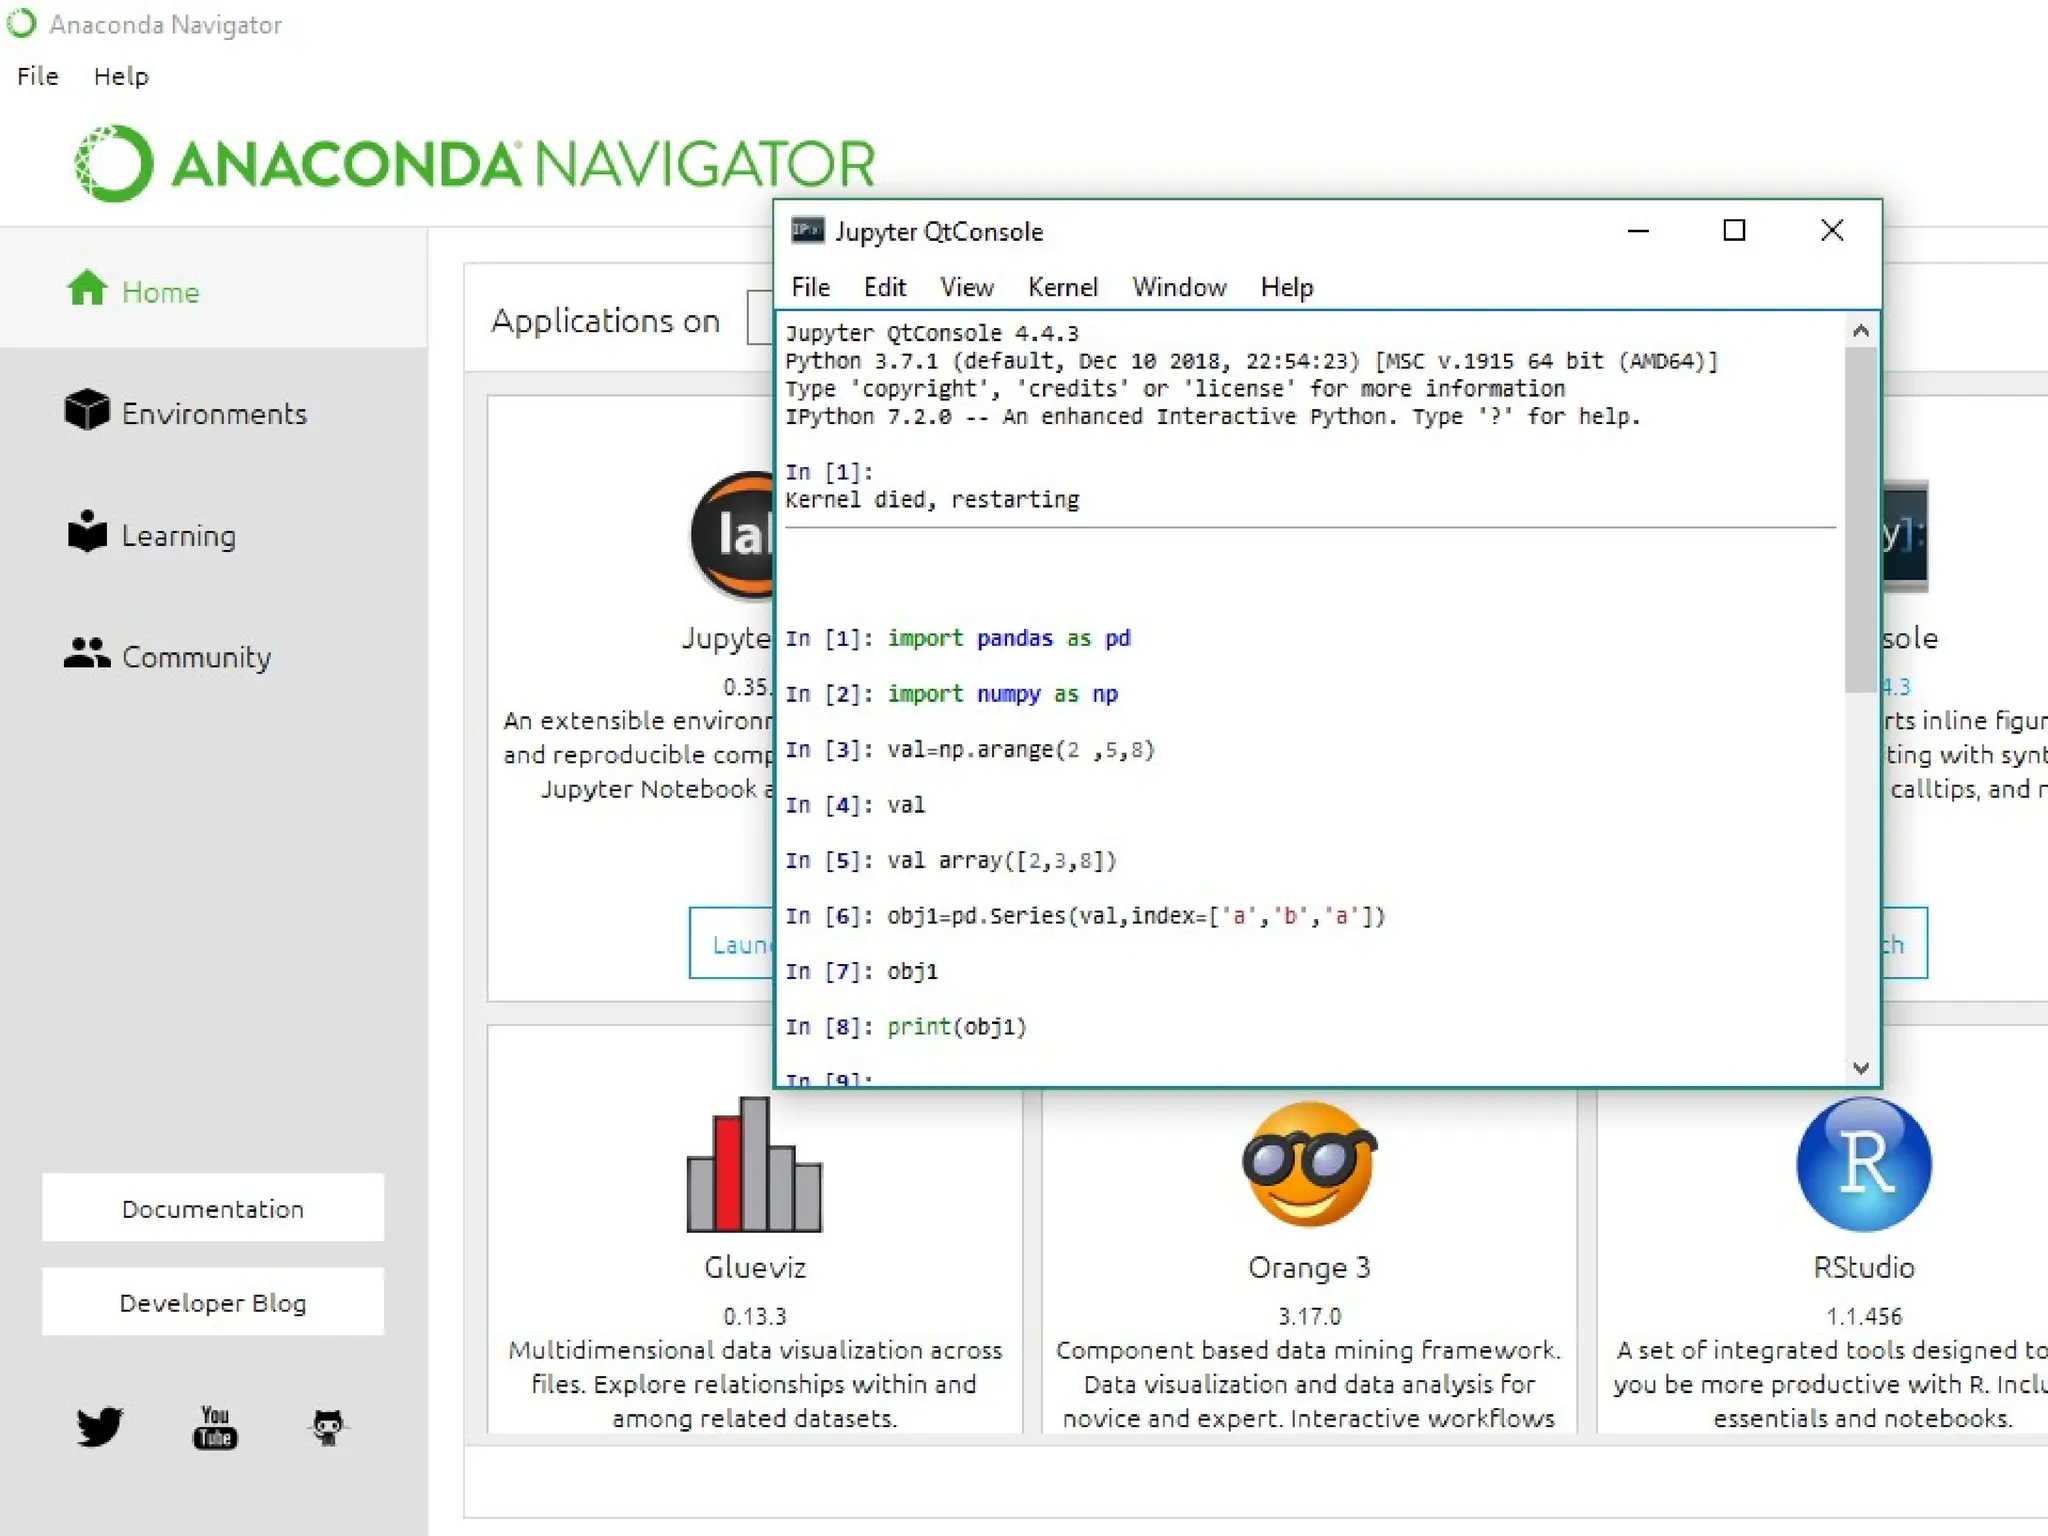This screenshot has height=1536, width=2048.
Task: Click the RStudio blue R icon
Action: coord(1863,1164)
